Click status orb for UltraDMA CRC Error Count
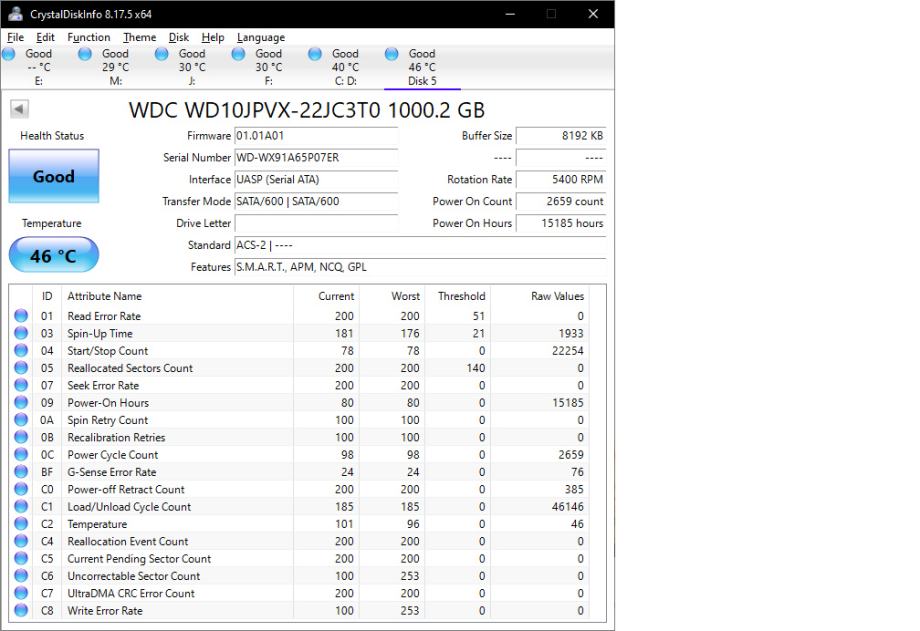This screenshot has height=631, width=920. pos(21,593)
